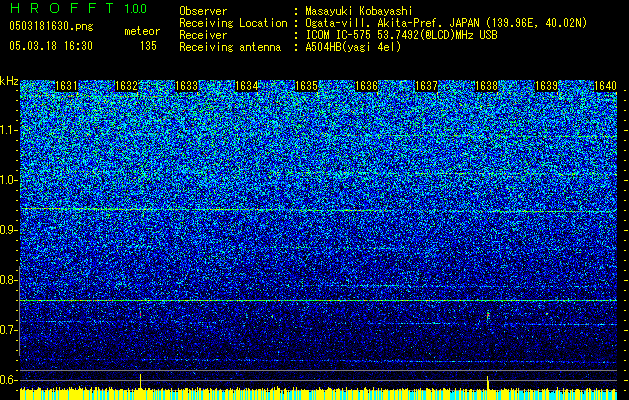Viewport: 629px width, 400px height.
Task: Click the word meteor above the count
Action: tap(142, 31)
